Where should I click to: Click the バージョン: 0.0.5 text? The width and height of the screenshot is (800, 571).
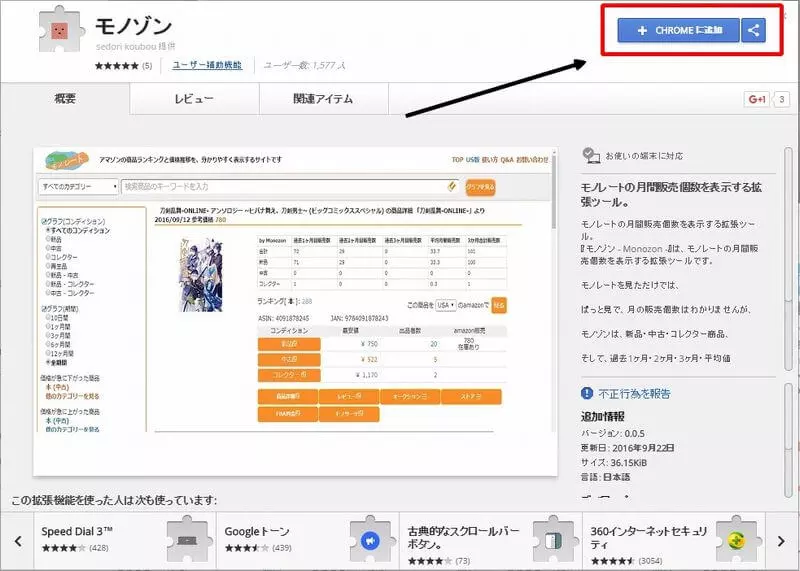(x=613, y=434)
